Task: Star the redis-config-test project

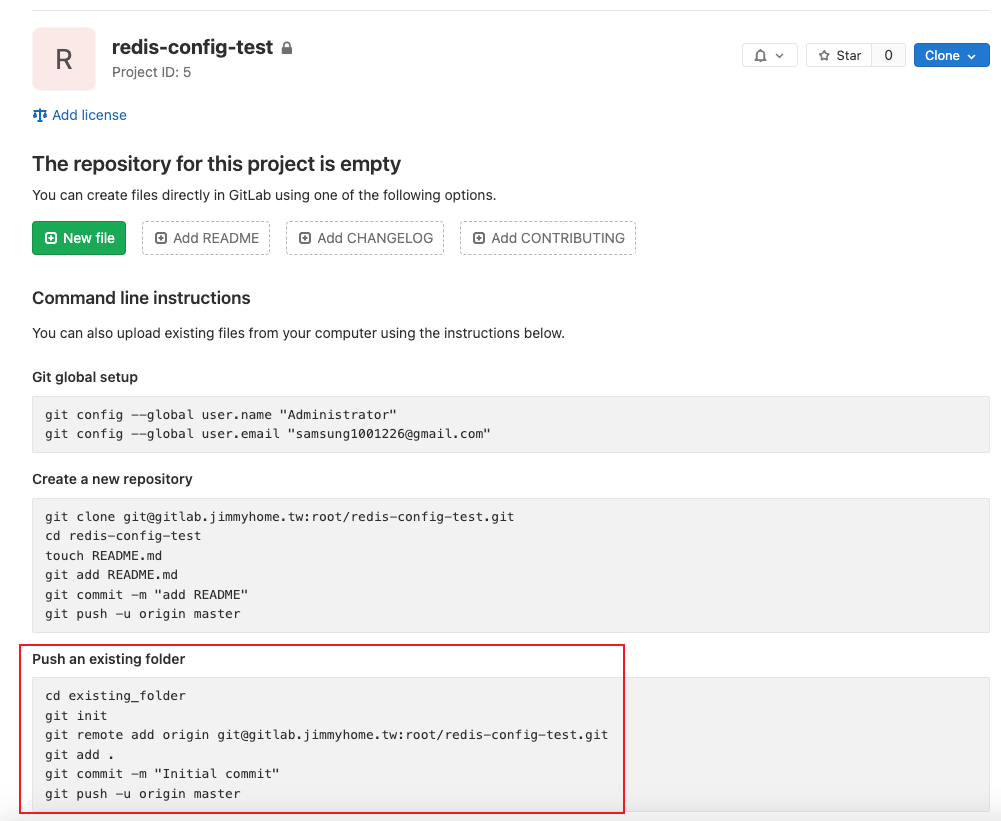Action: point(839,56)
